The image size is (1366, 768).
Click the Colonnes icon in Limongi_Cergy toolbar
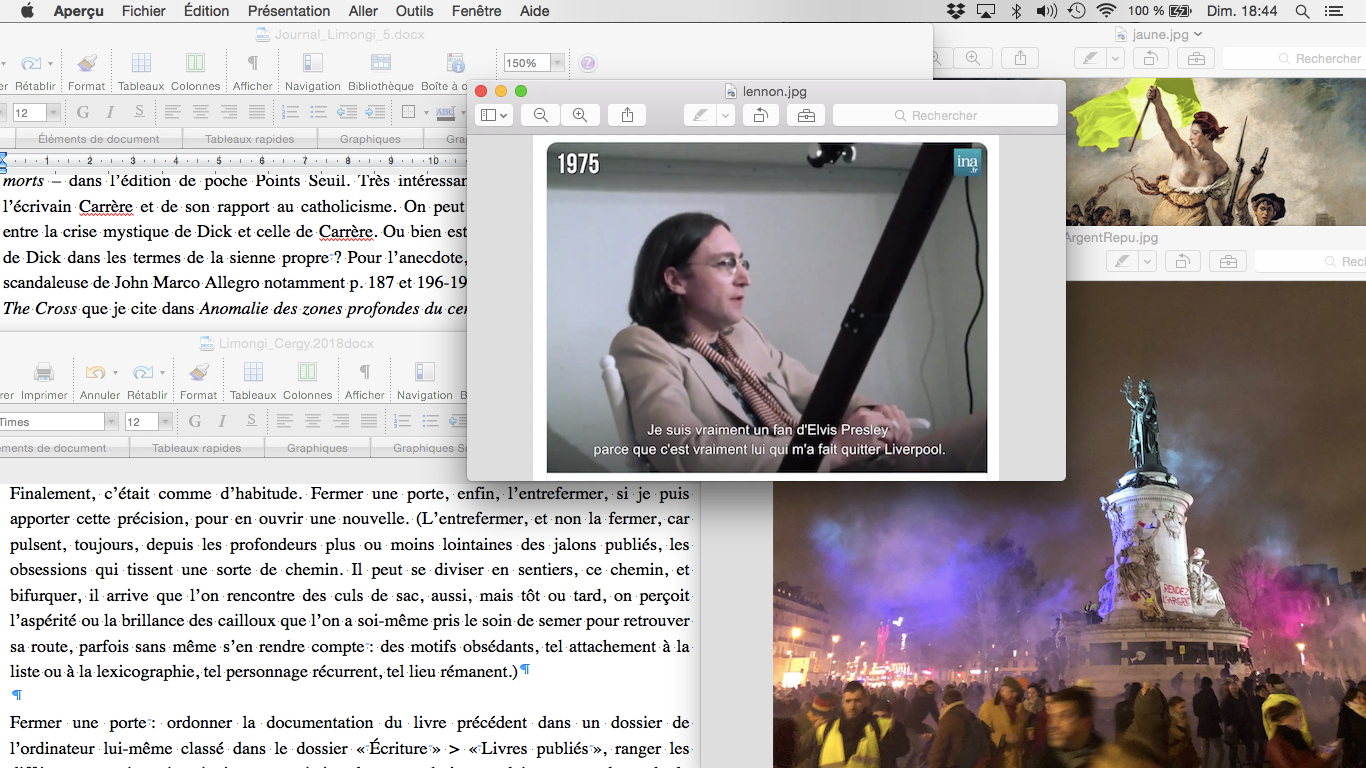(308, 372)
